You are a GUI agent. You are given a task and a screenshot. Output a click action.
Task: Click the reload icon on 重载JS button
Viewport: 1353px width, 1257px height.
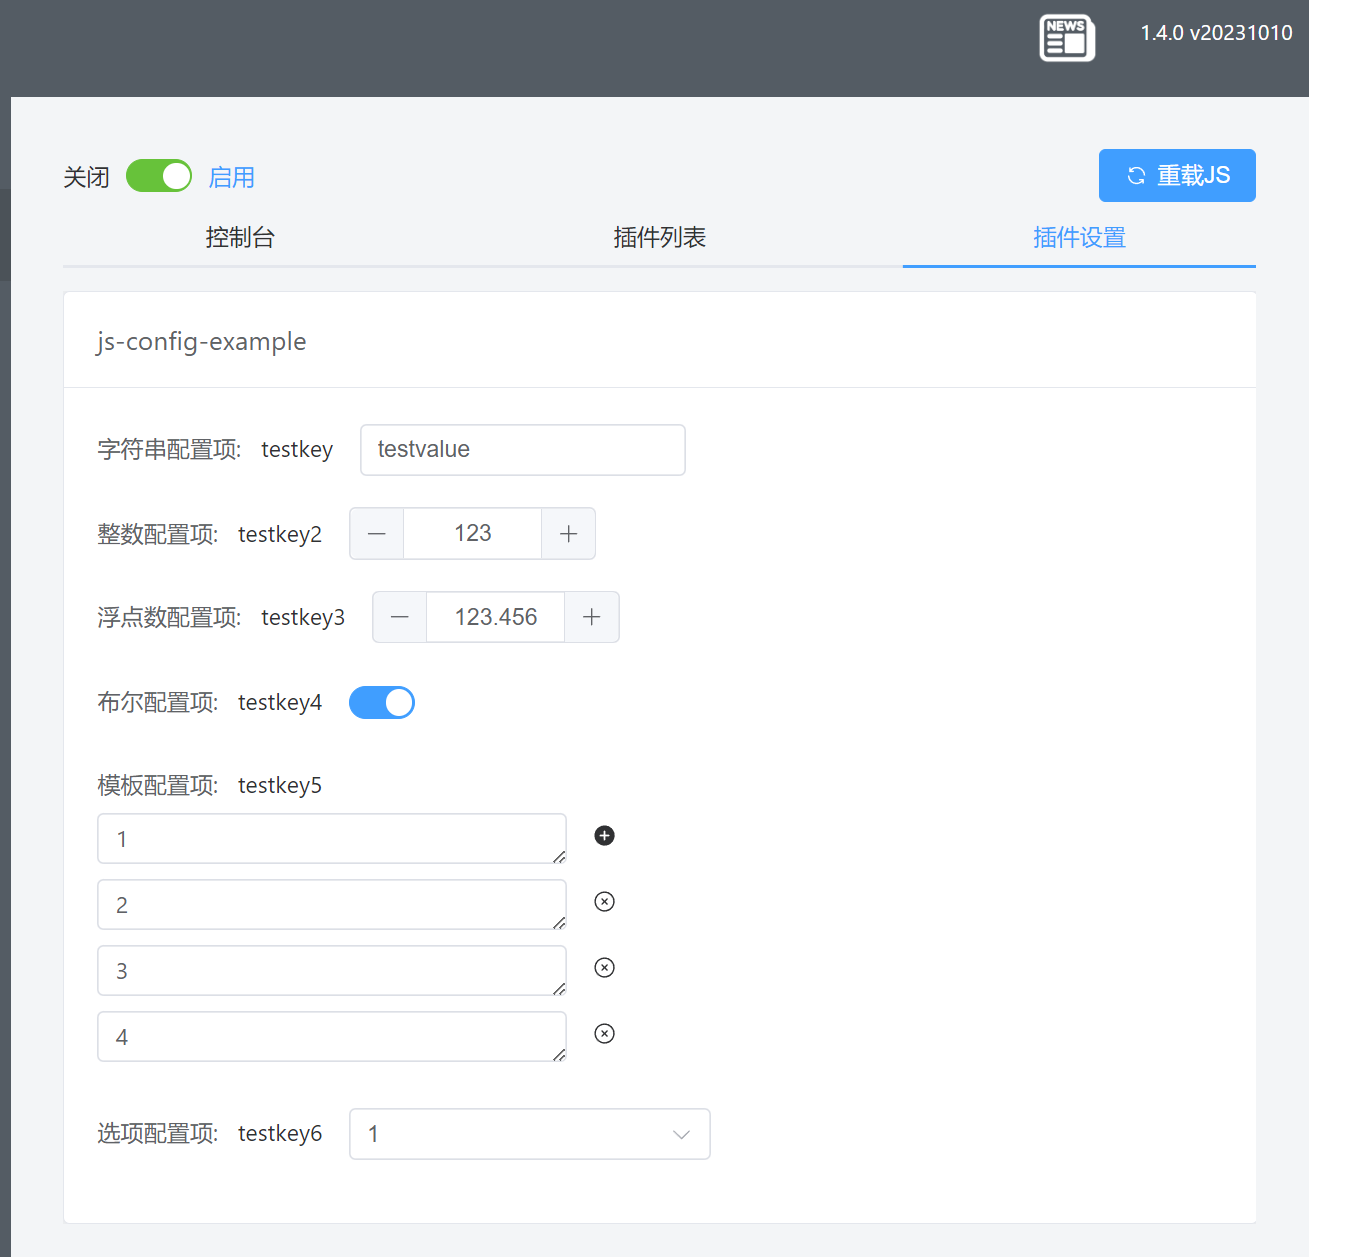(1136, 175)
